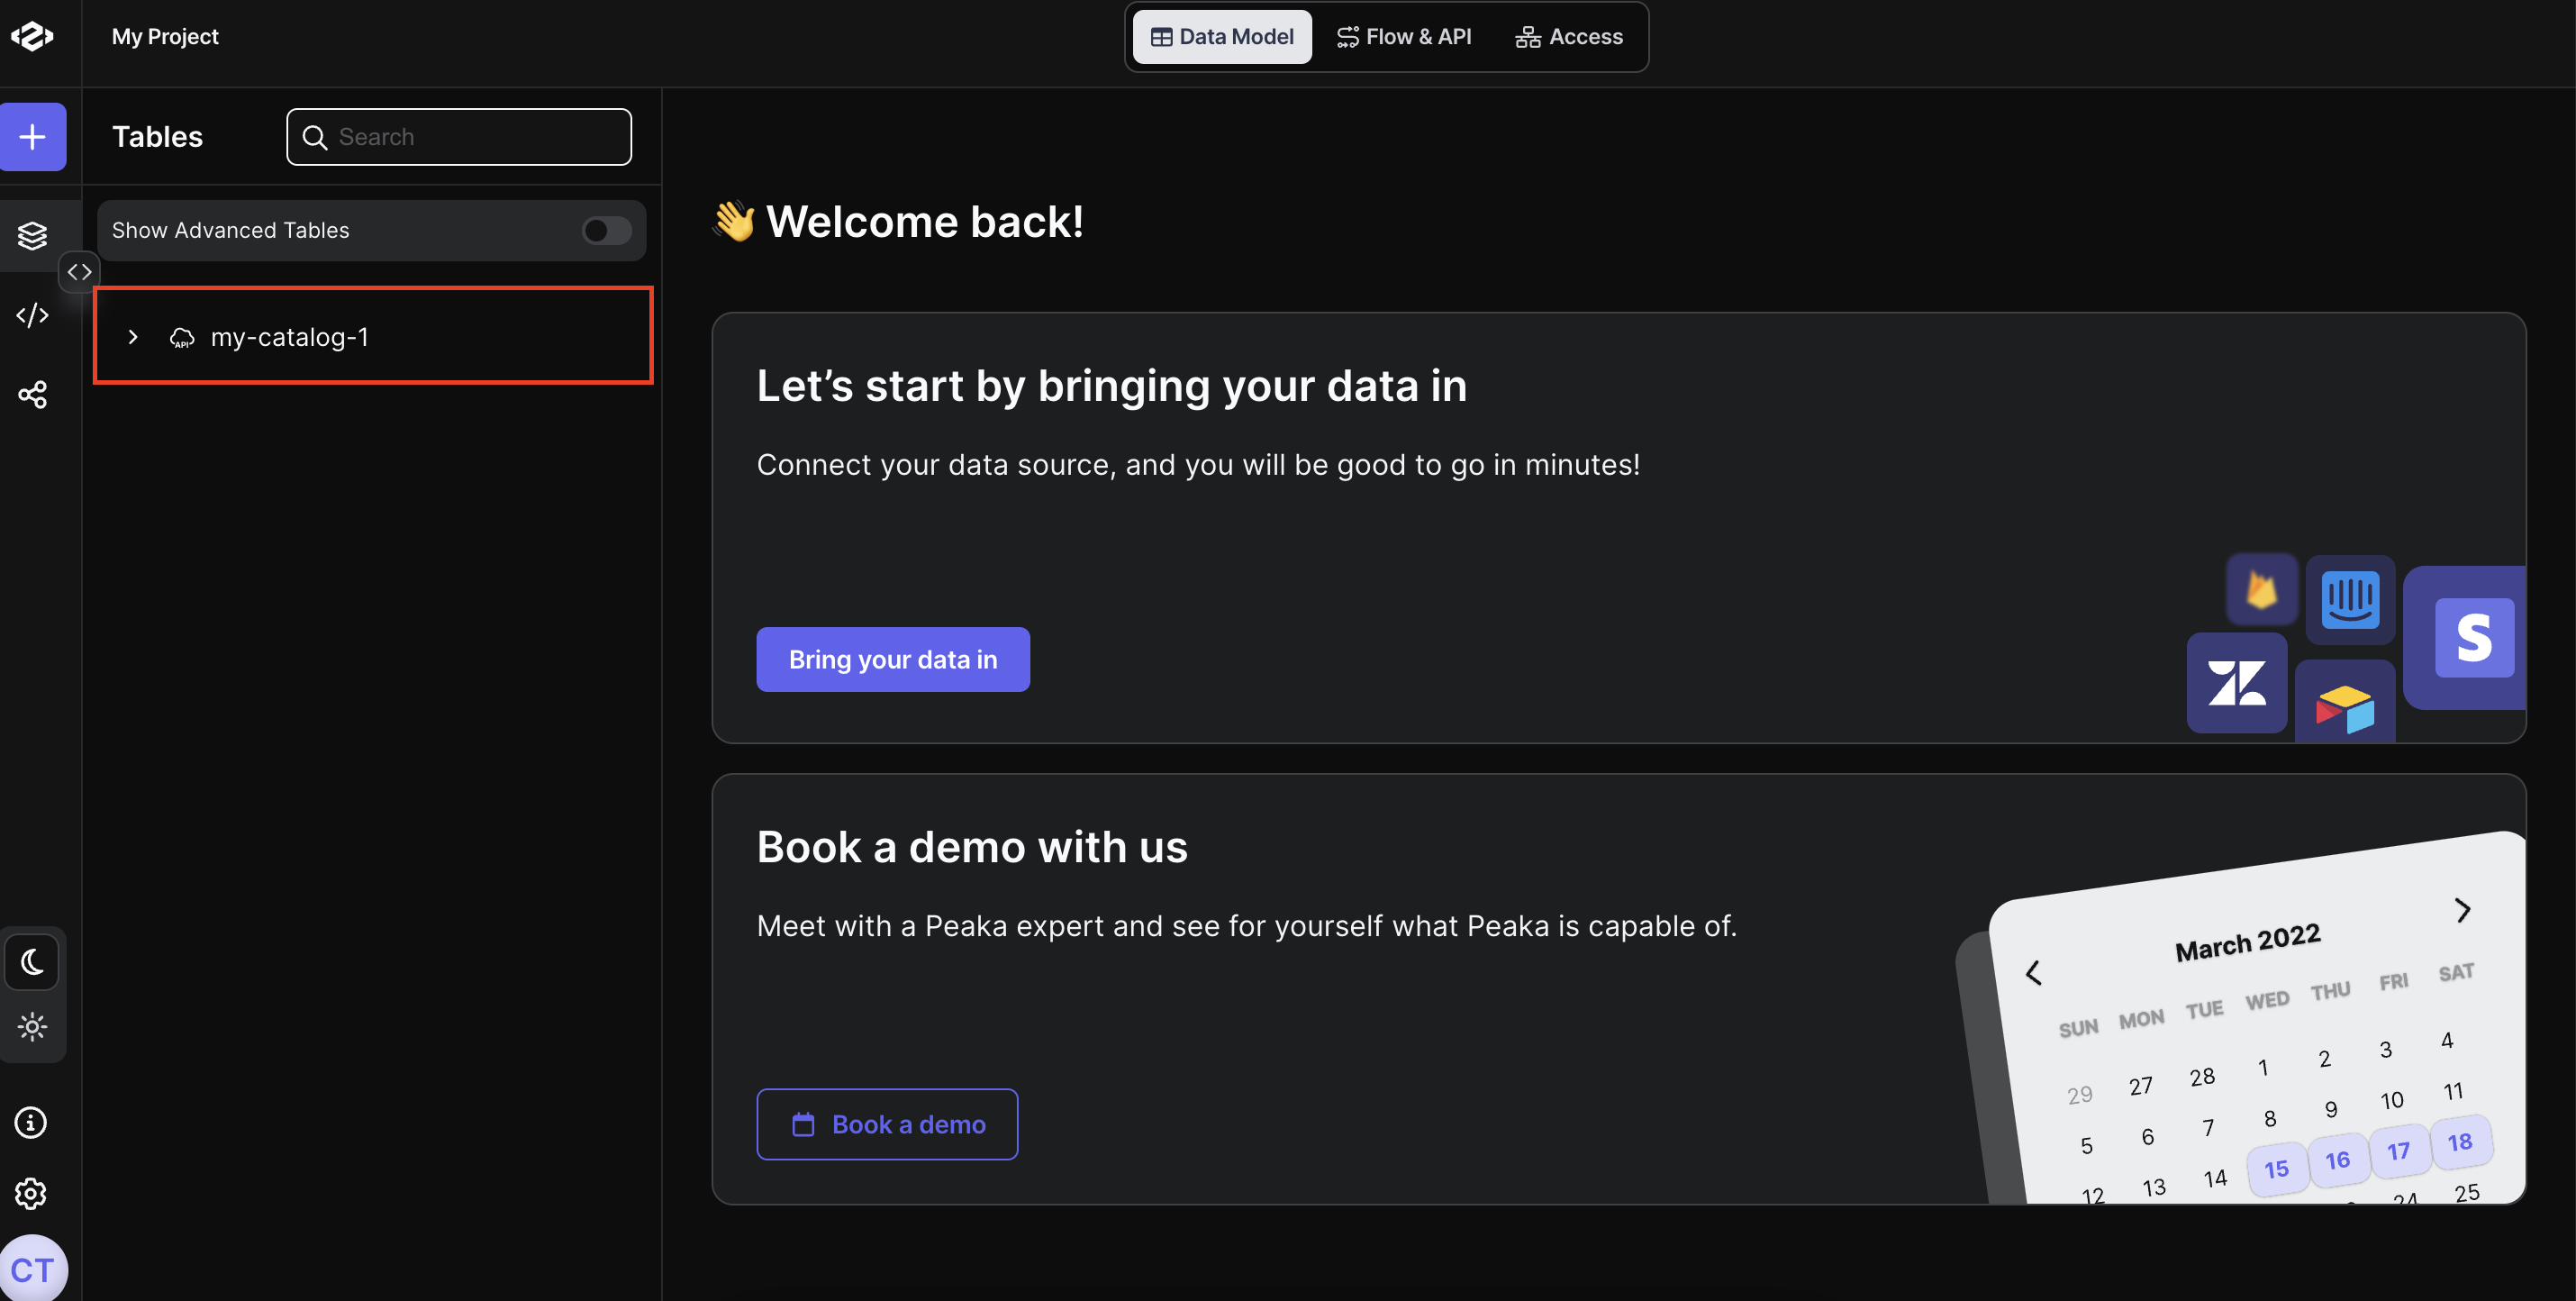Click the Peaka logo icon
Screen dimensions: 2576x1301
coord(32,37)
